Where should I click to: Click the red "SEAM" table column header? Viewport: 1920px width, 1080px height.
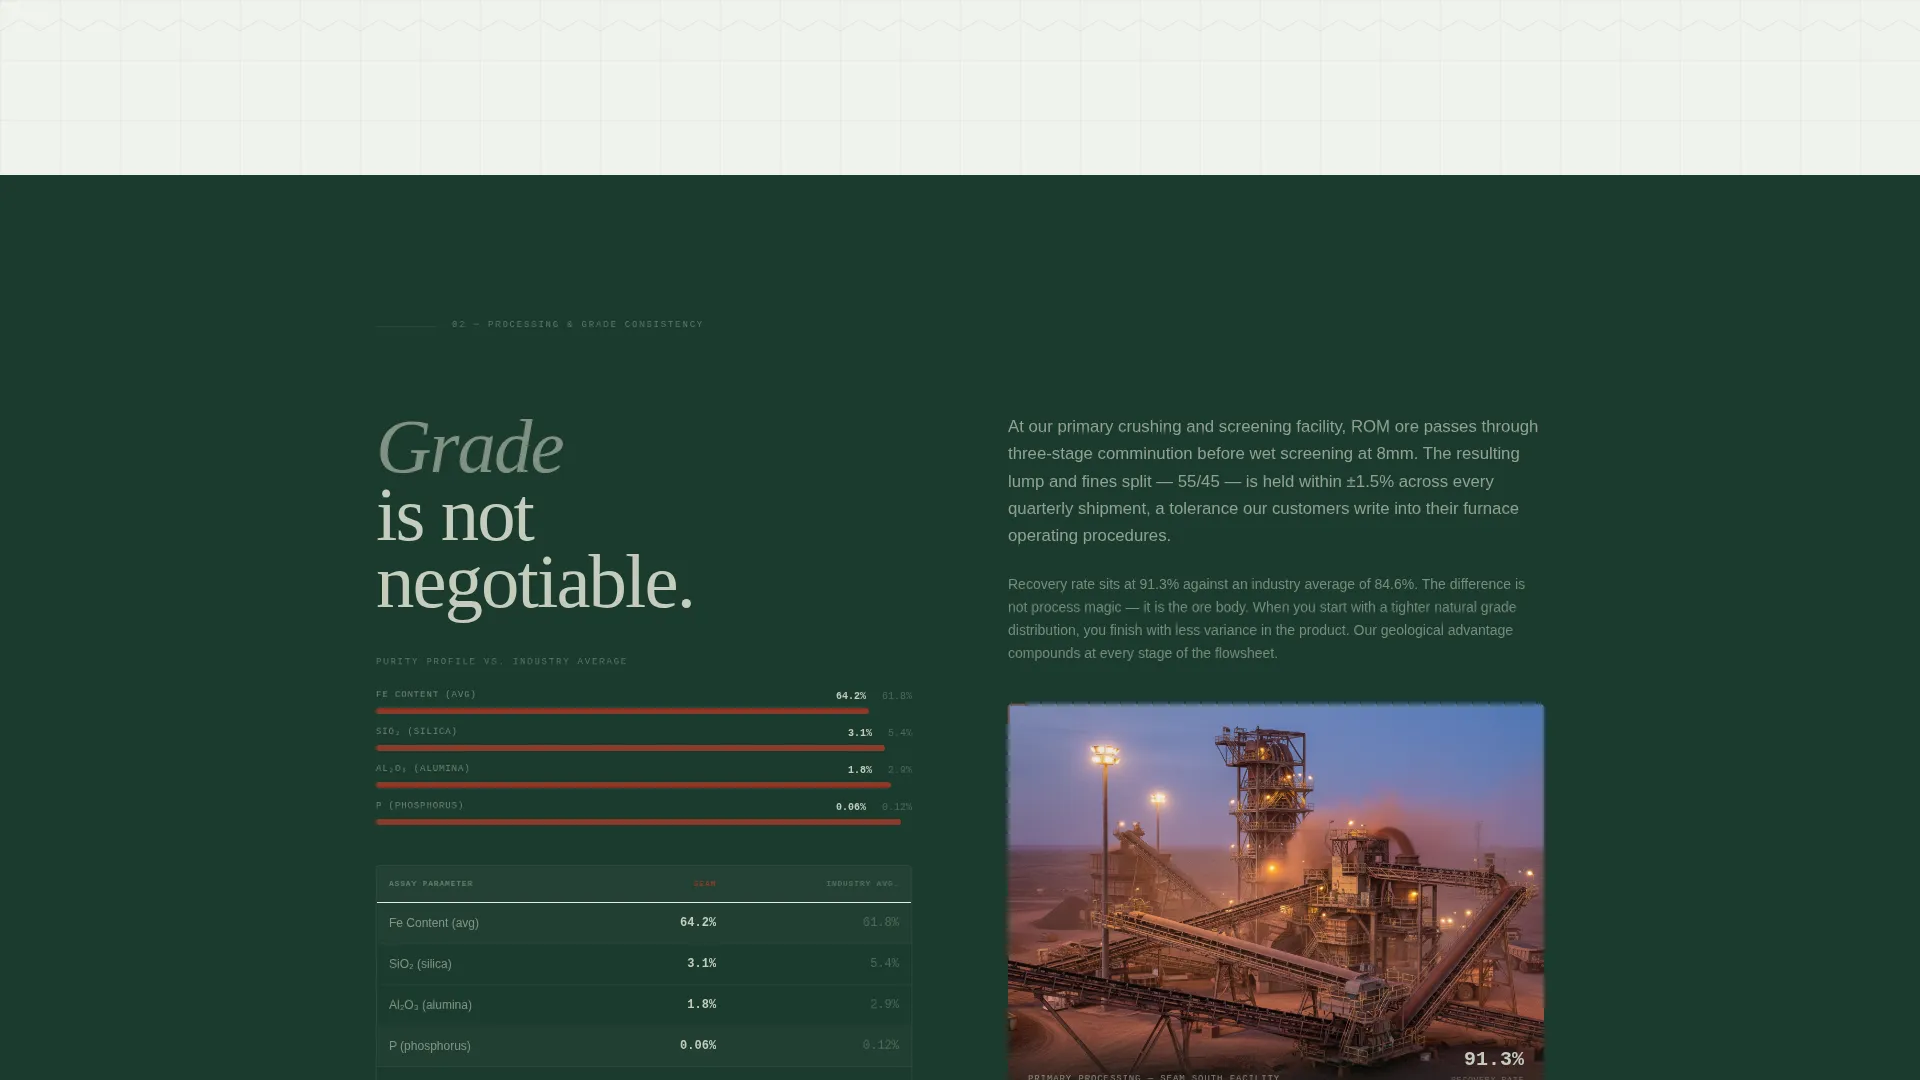[705, 884]
